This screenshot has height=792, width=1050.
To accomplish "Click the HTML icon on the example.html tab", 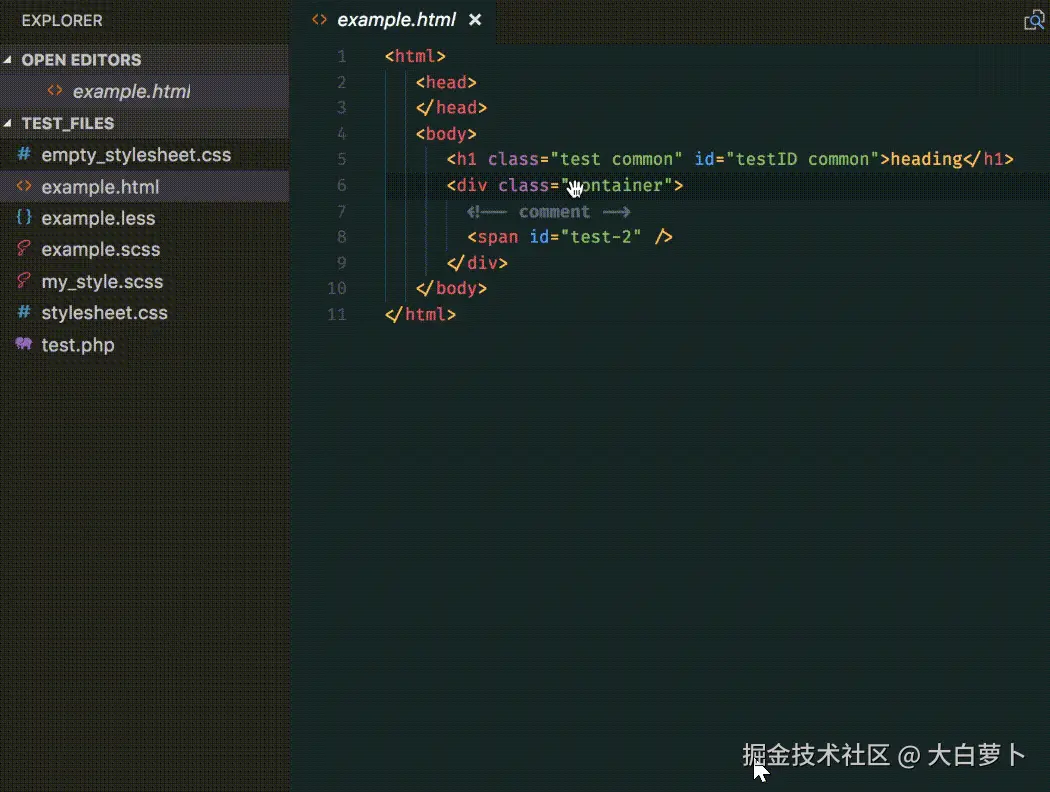I will (x=320, y=19).
